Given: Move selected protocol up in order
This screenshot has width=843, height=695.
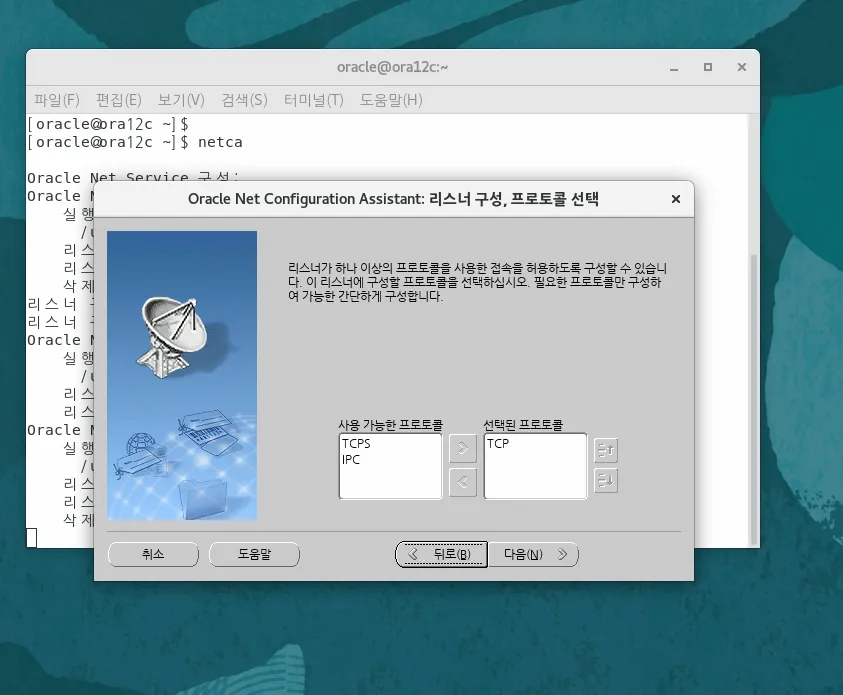Looking at the screenshot, I should (x=606, y=450).
